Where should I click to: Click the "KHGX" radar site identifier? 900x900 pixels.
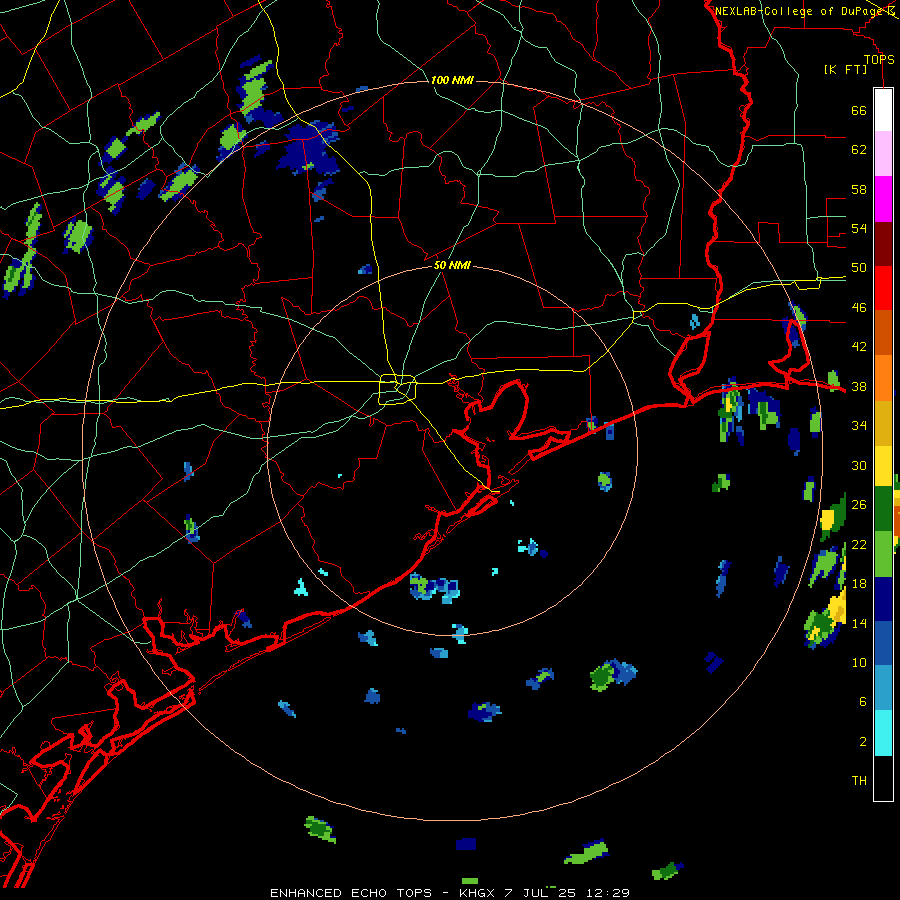[476, 893]
